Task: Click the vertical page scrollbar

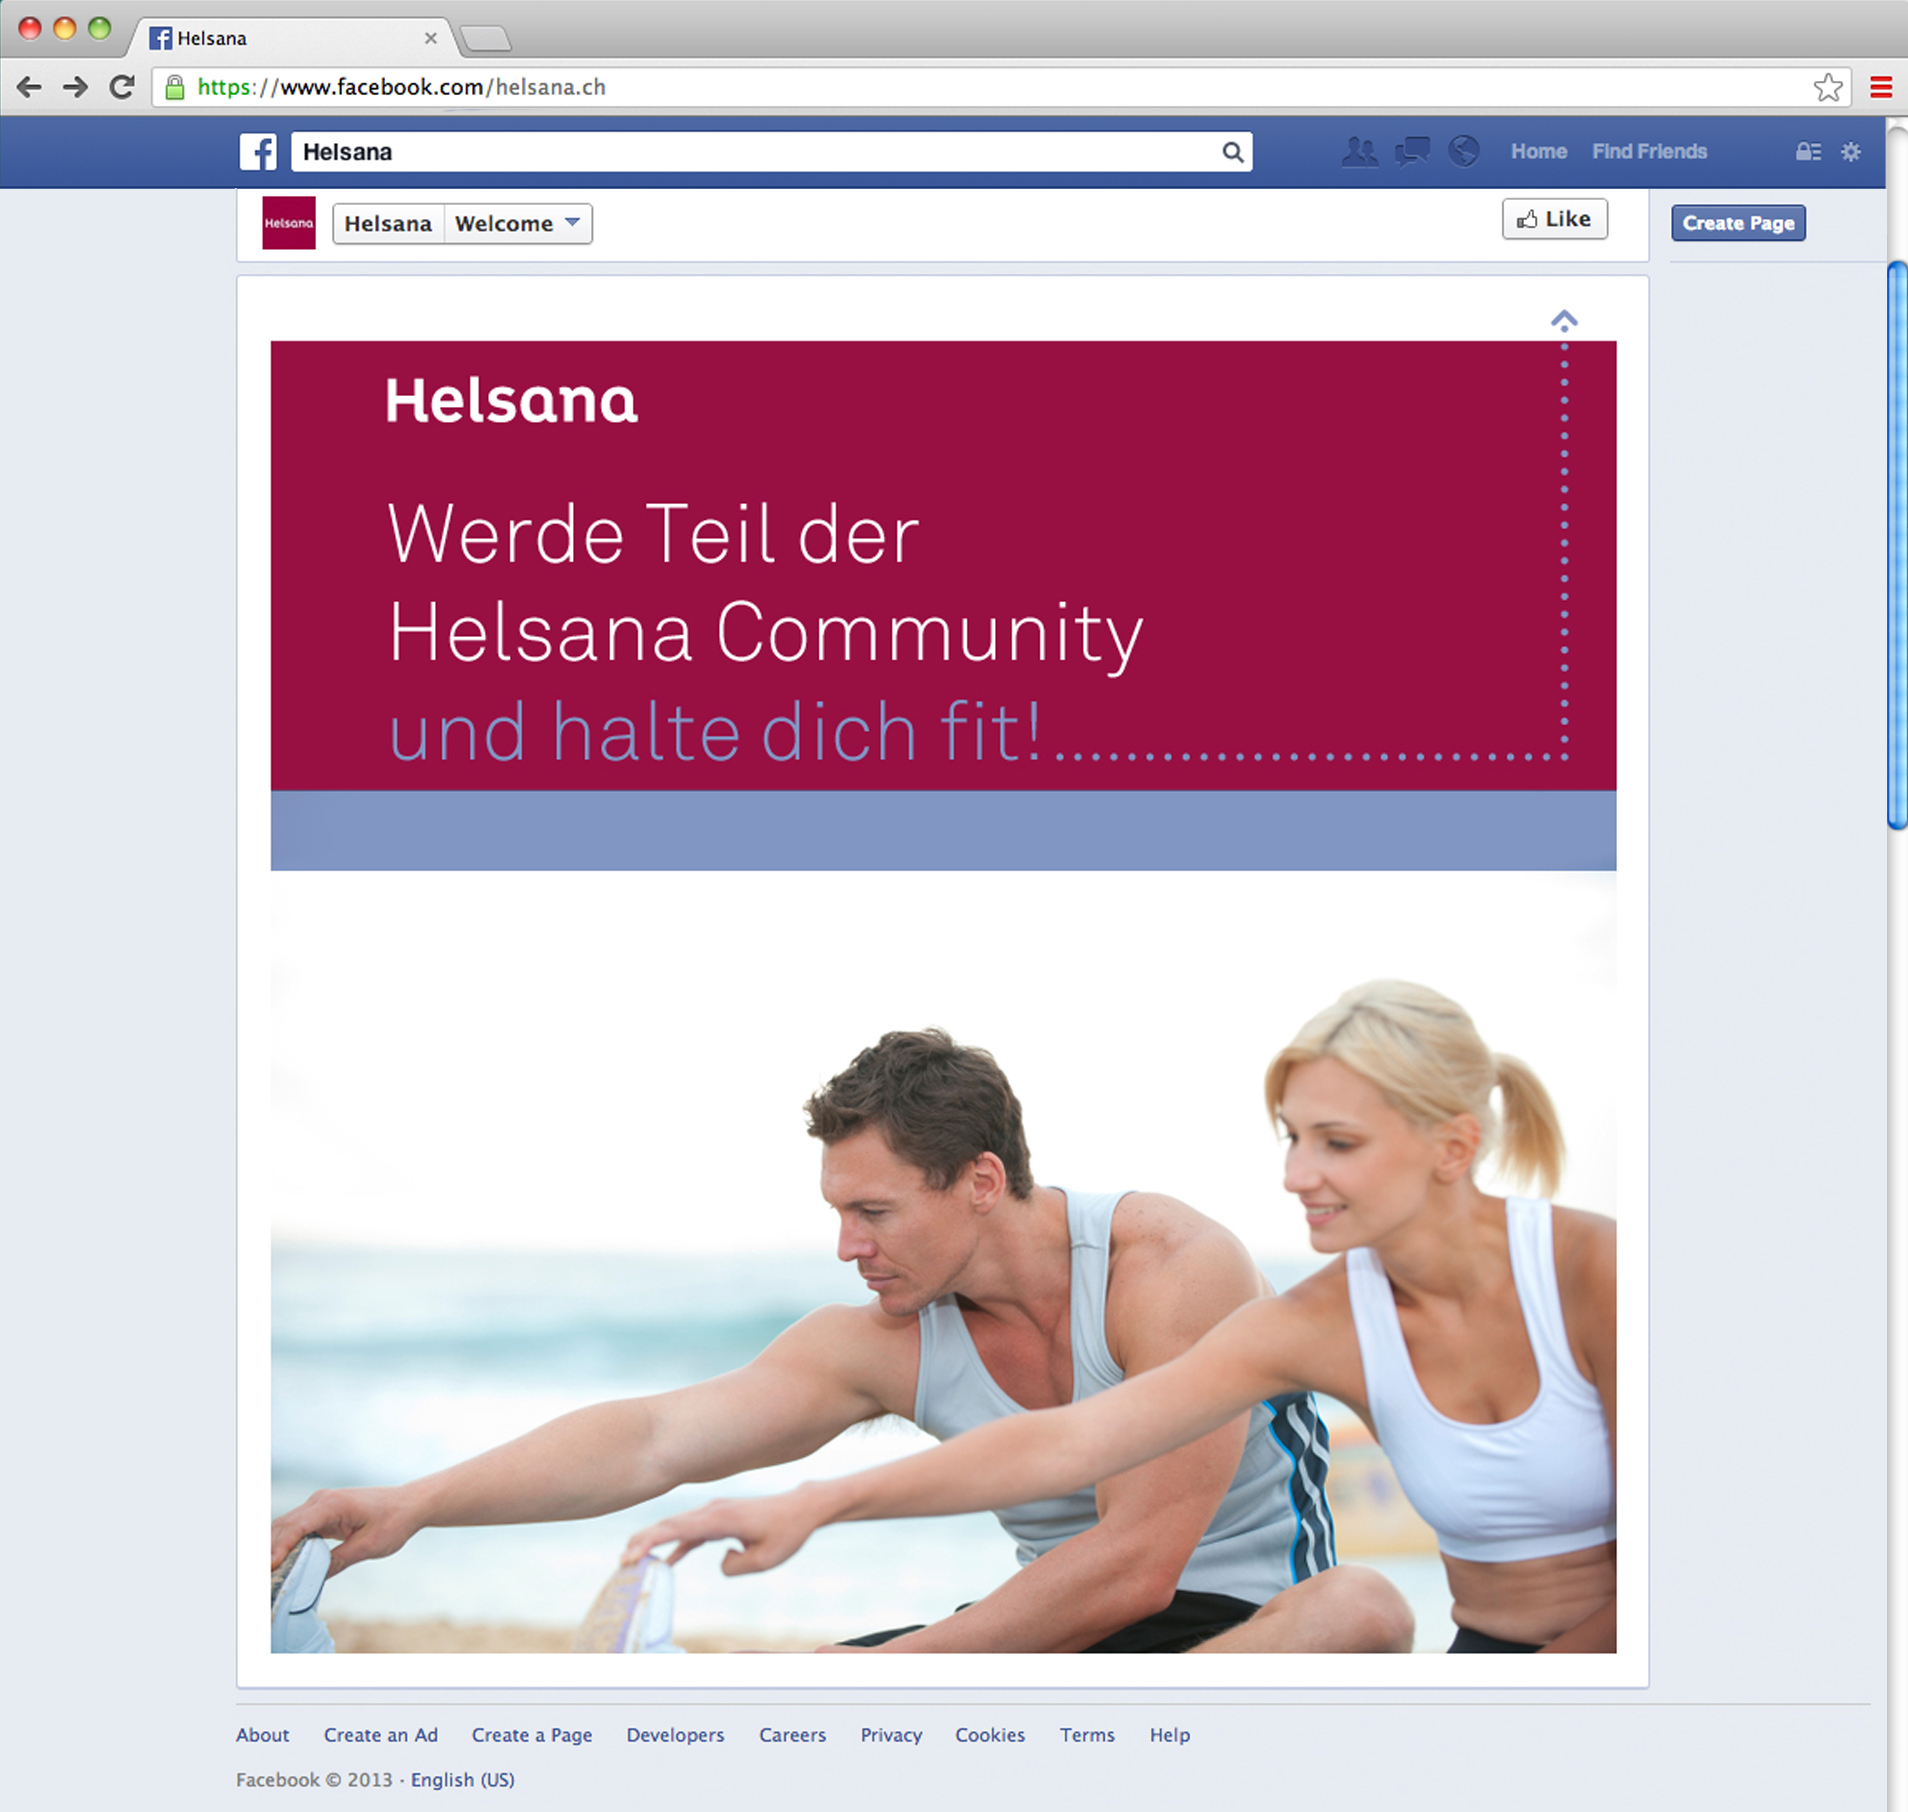Action: pyautogui.click(x=1897, y=545)
